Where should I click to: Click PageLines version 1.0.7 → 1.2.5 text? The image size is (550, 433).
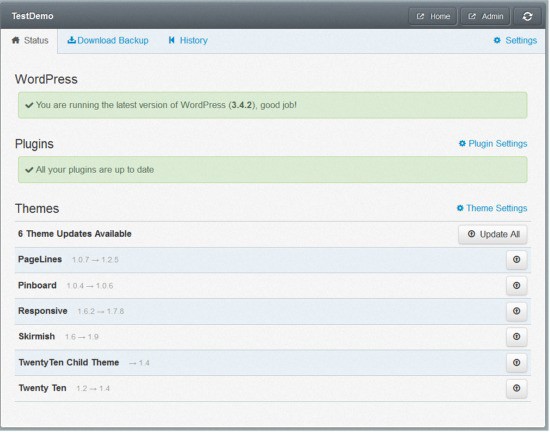click(95, 260)
